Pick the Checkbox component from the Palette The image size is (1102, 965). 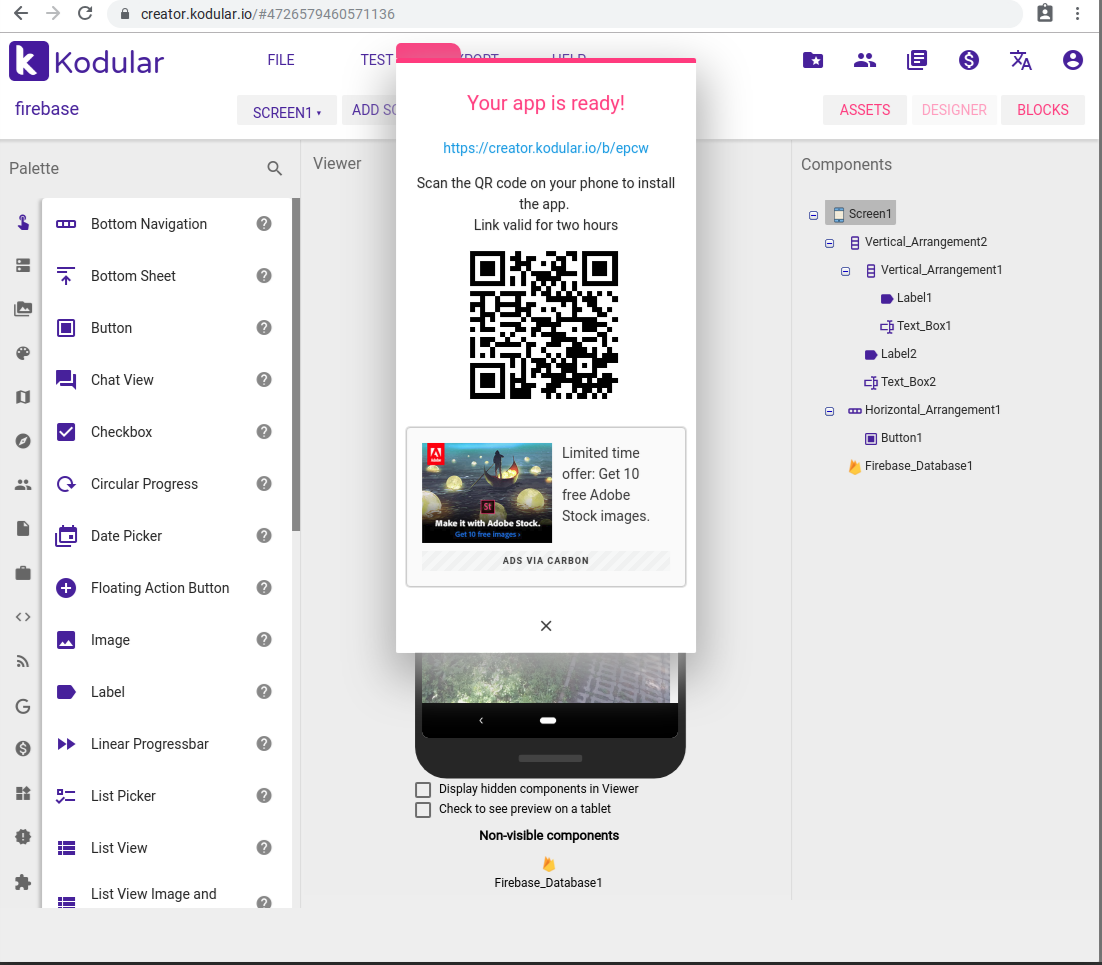pos(121,432)
